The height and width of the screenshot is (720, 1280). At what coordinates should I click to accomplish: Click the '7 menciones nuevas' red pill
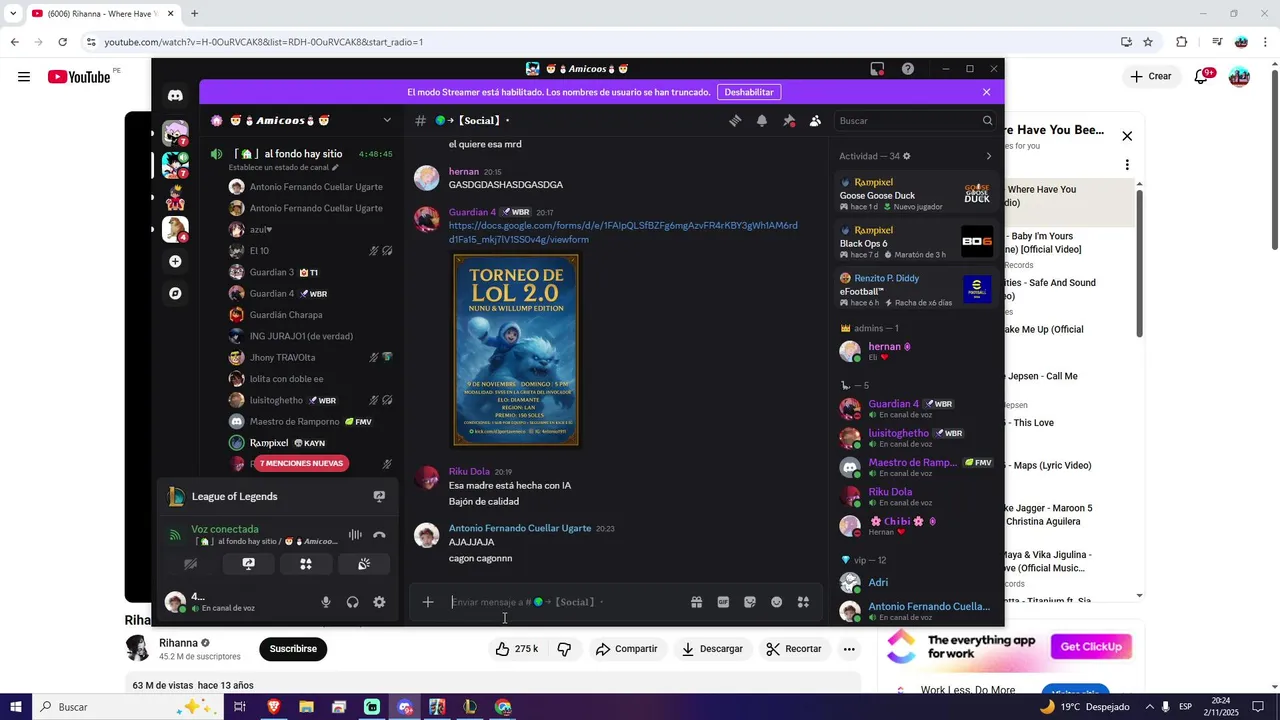coord(301,463)
